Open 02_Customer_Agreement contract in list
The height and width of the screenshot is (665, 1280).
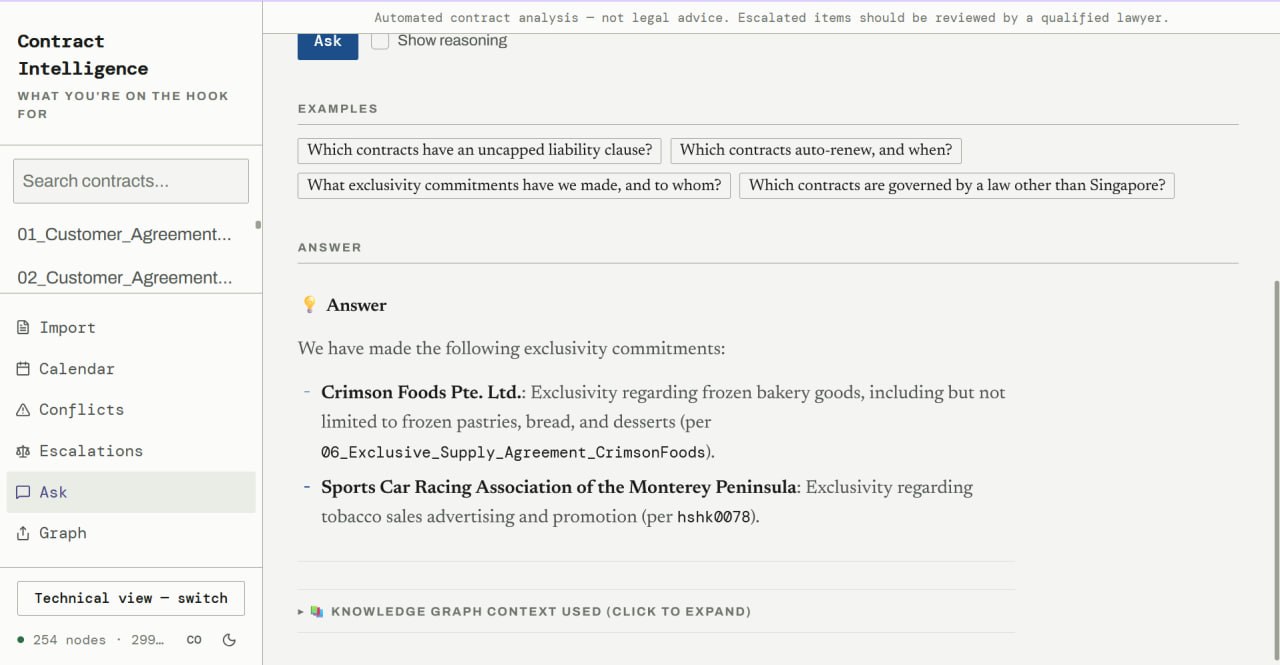point(124,277)
